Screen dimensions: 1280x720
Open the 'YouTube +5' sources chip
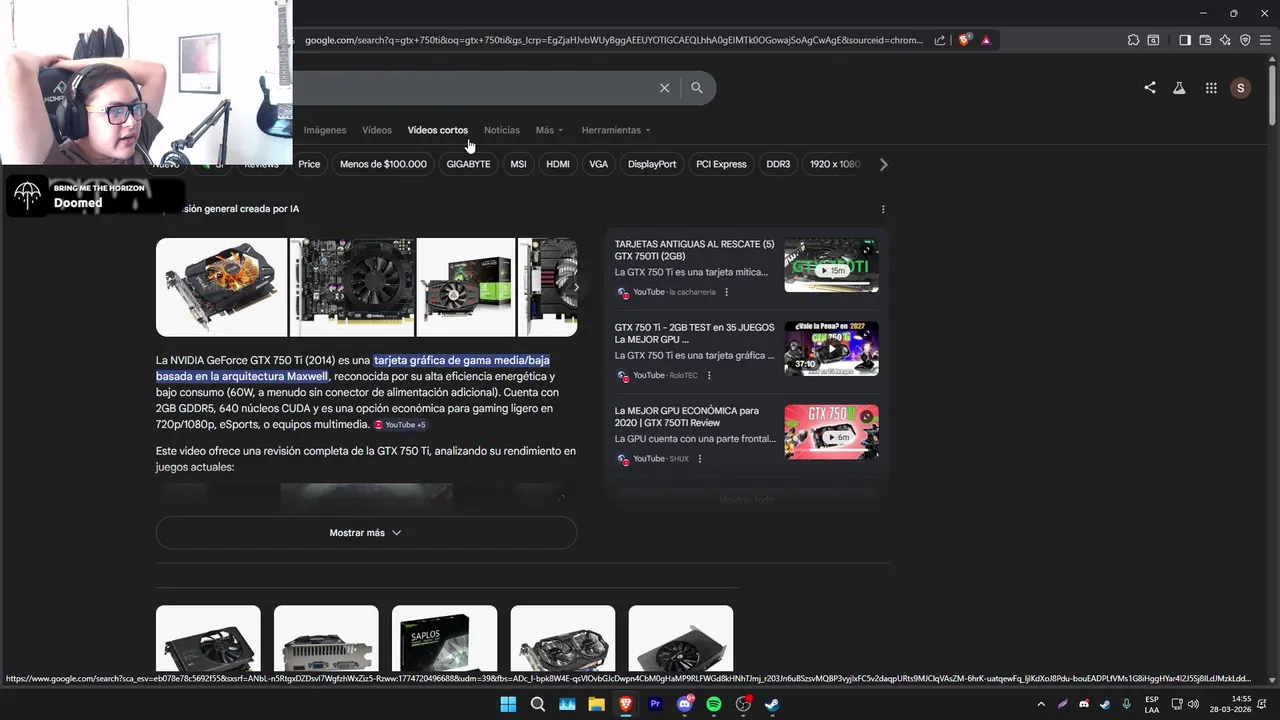(x=400, y=425)
